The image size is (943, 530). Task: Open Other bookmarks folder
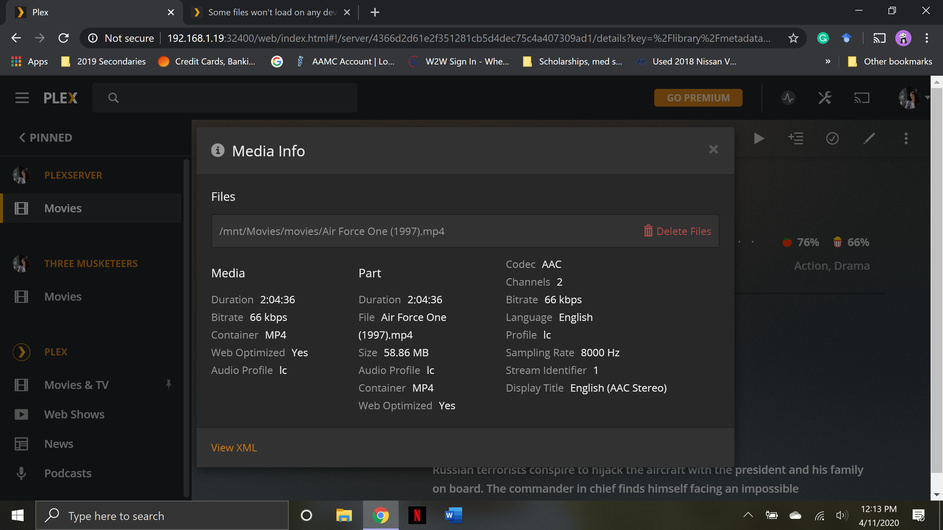coord(889,61)
